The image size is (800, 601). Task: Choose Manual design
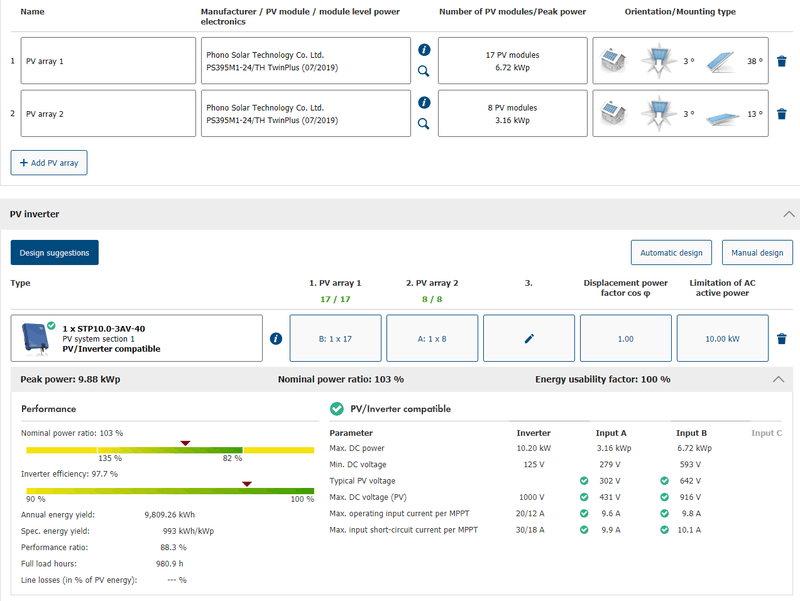coord(757,253)
